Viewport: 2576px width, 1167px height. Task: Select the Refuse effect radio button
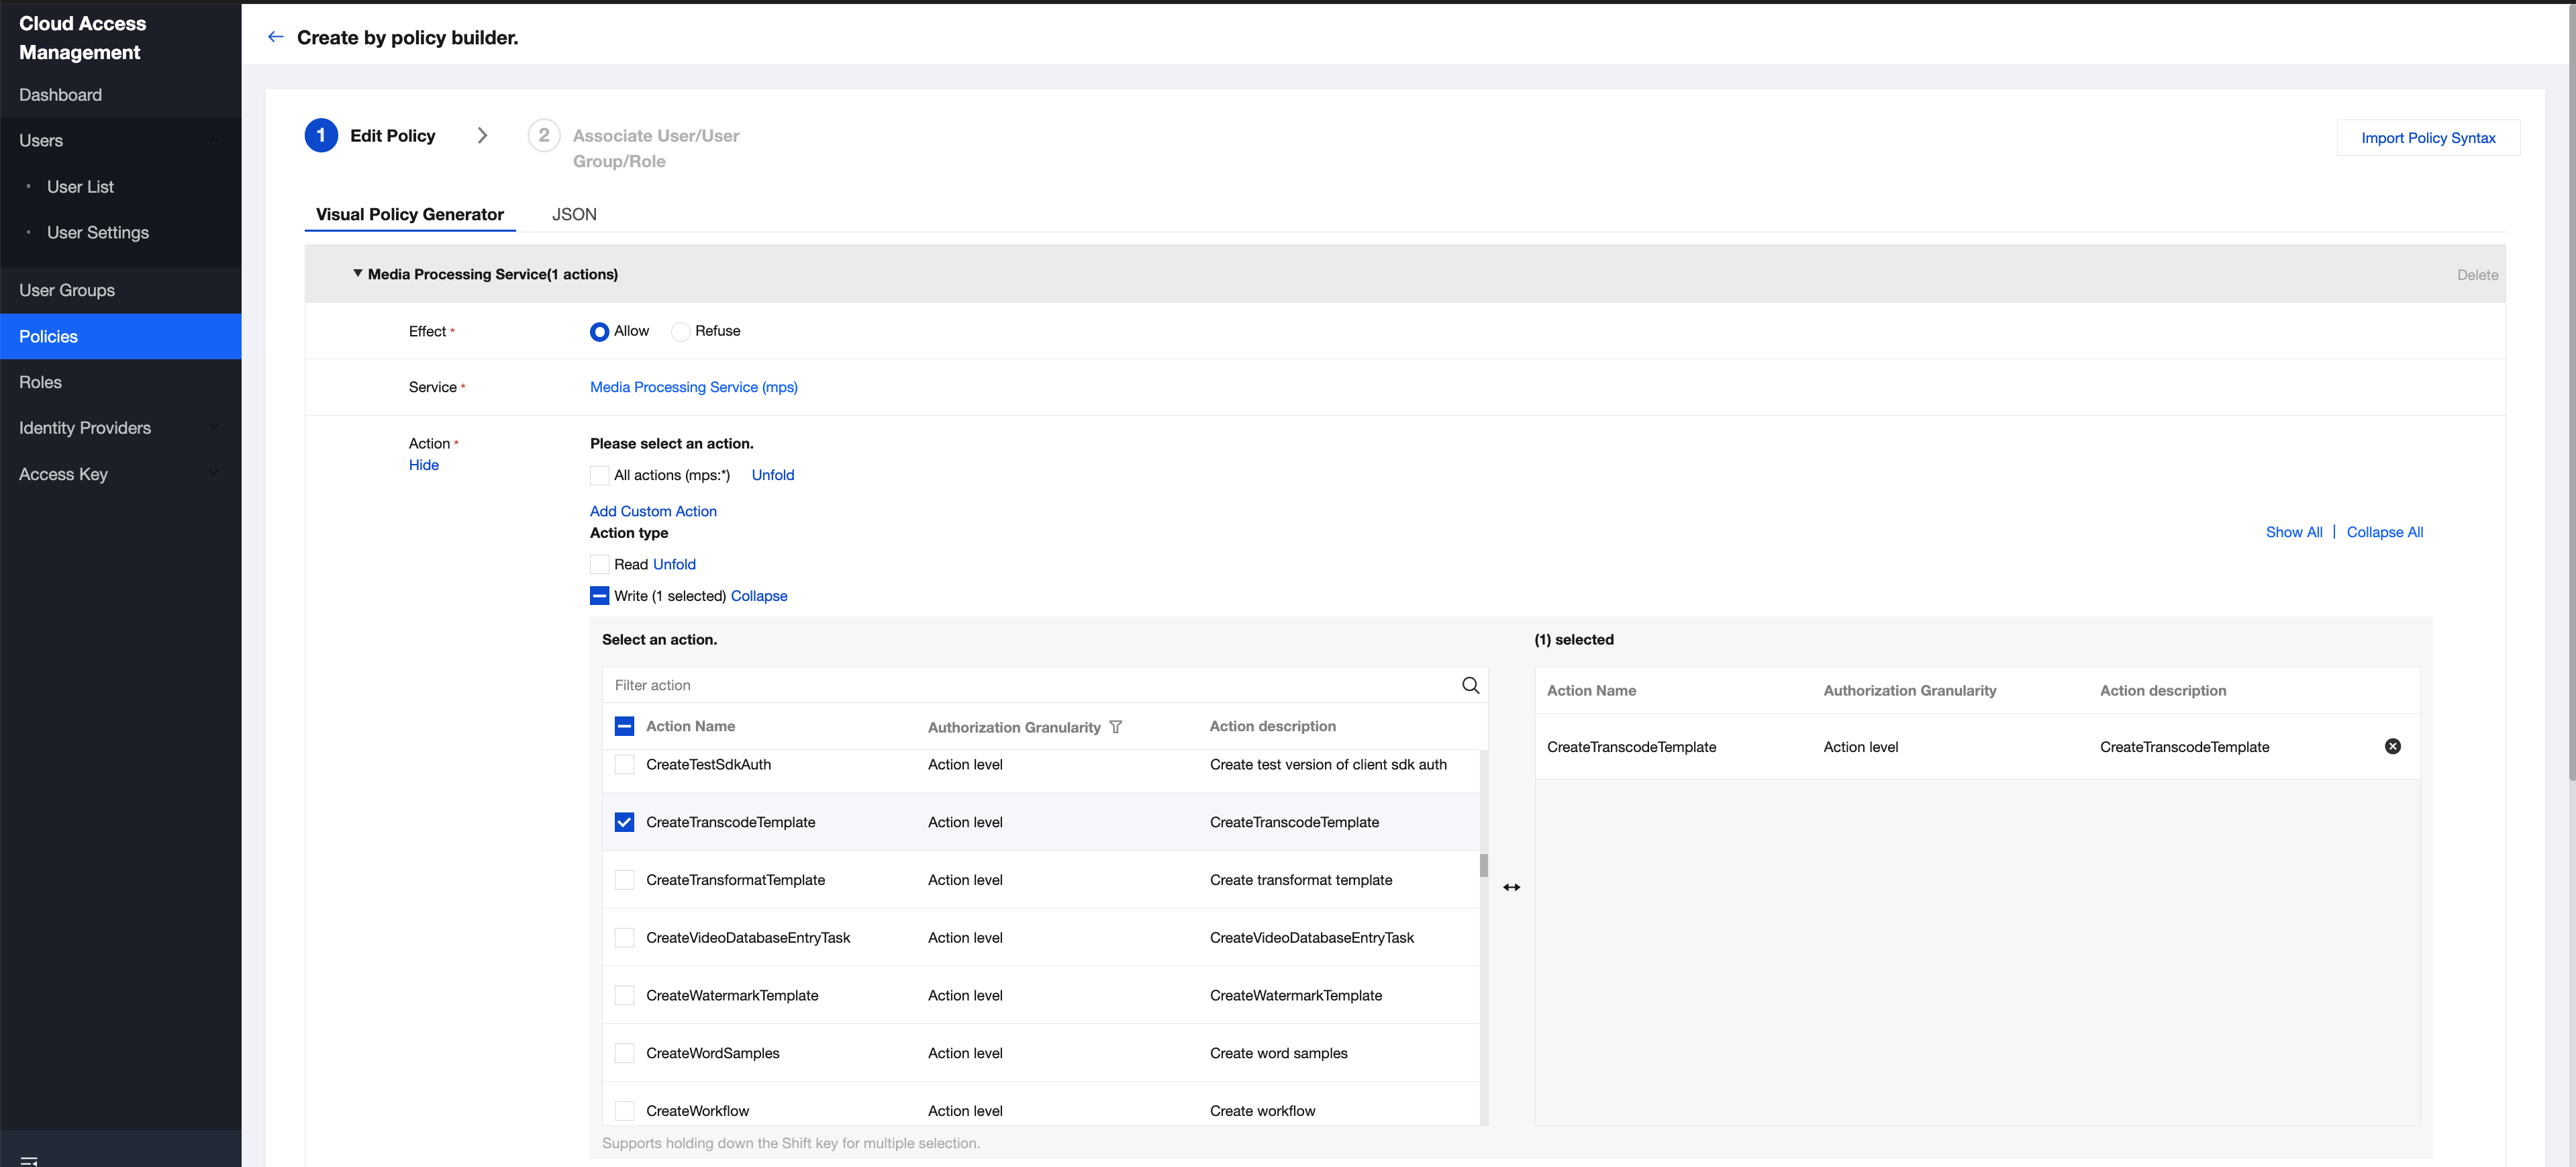click(680, 332)
